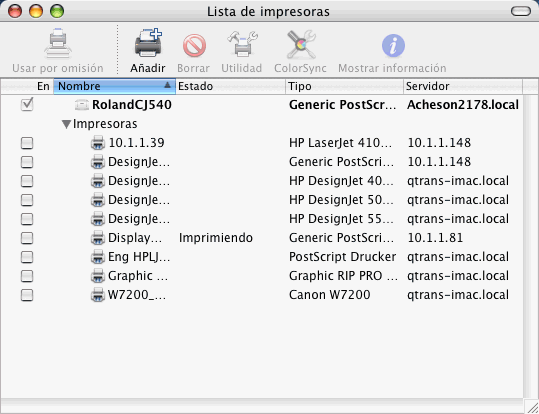Click the Borrar delete icon
The height and width of the screenshot is (414, 539).
[194, 45]
